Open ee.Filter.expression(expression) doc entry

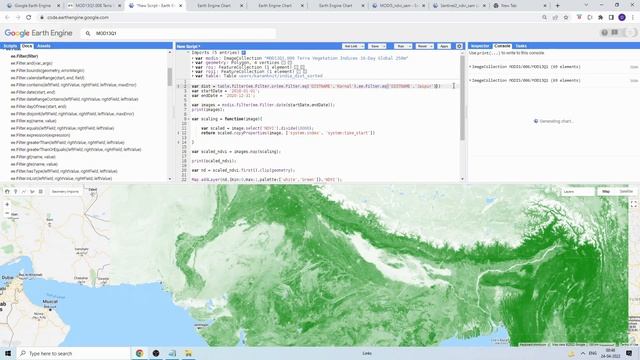(40, 135)
